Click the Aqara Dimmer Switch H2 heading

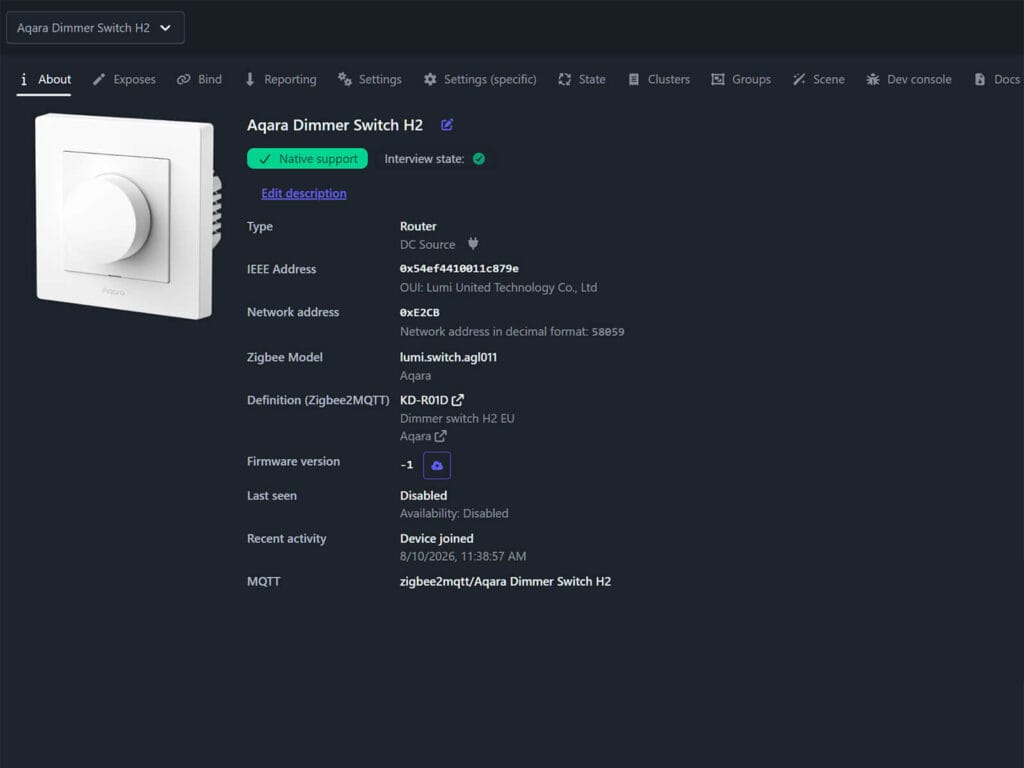[334, 125]
